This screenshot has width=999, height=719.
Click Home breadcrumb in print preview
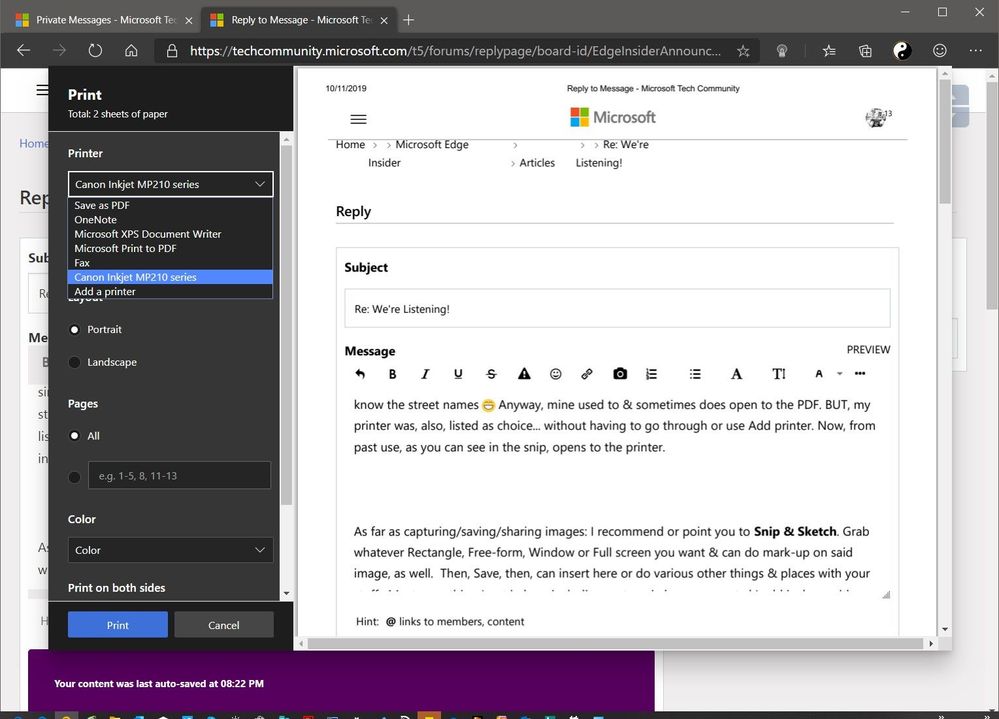point(350,145)
